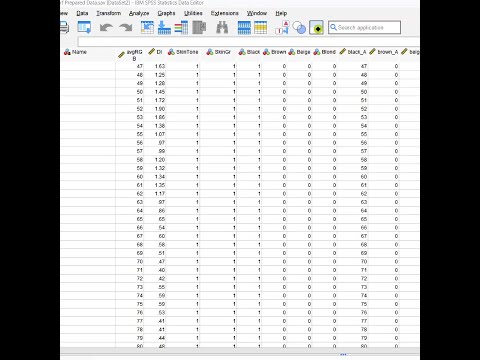Click Brown cell in avgRGB 68 row

(274, 245)
